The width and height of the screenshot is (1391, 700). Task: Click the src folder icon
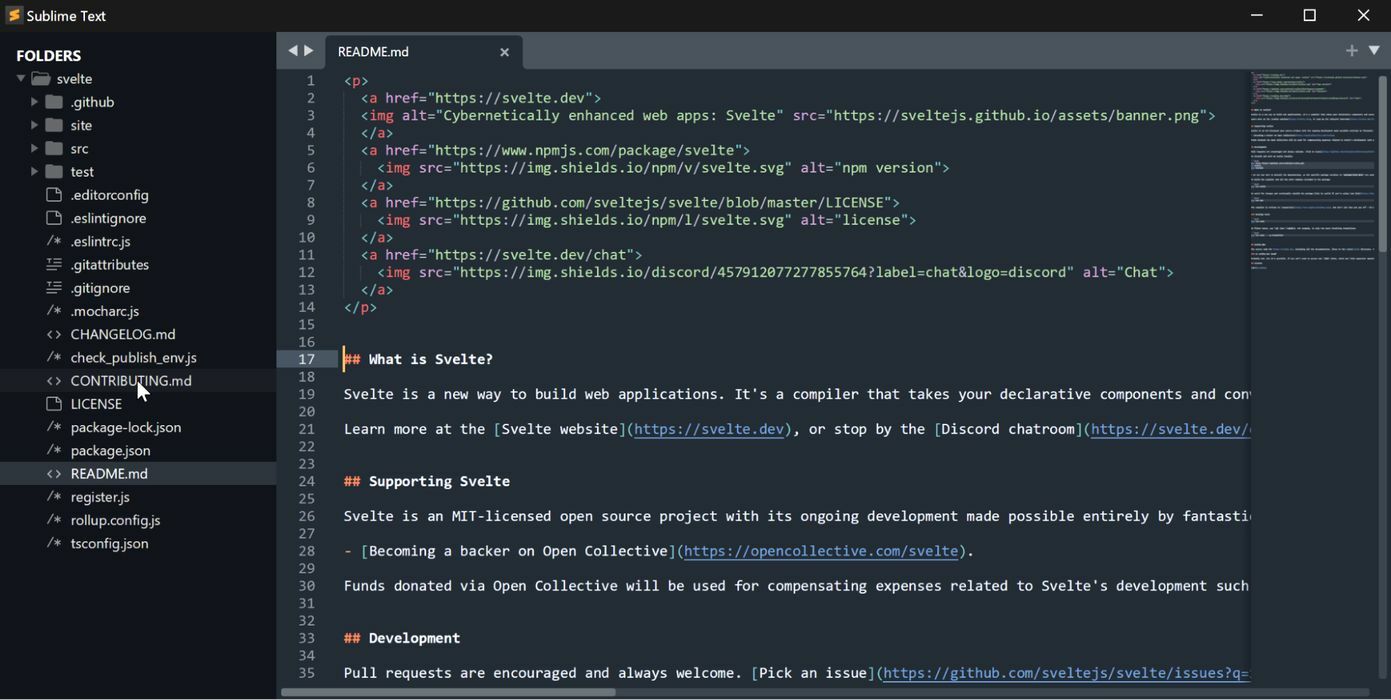pyautogui.click(x=54, y=148)
